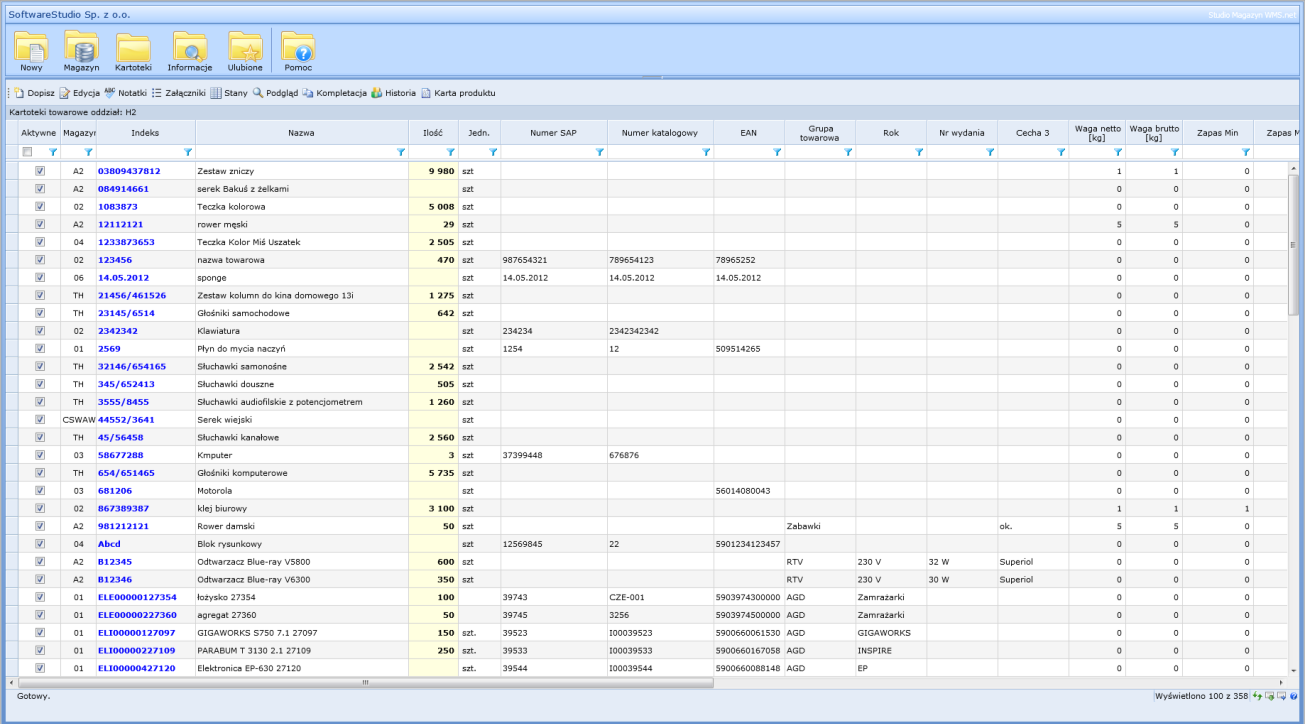
Task: Select the cell 'Słuchawki kanałowe'
Action: [302, 437]
